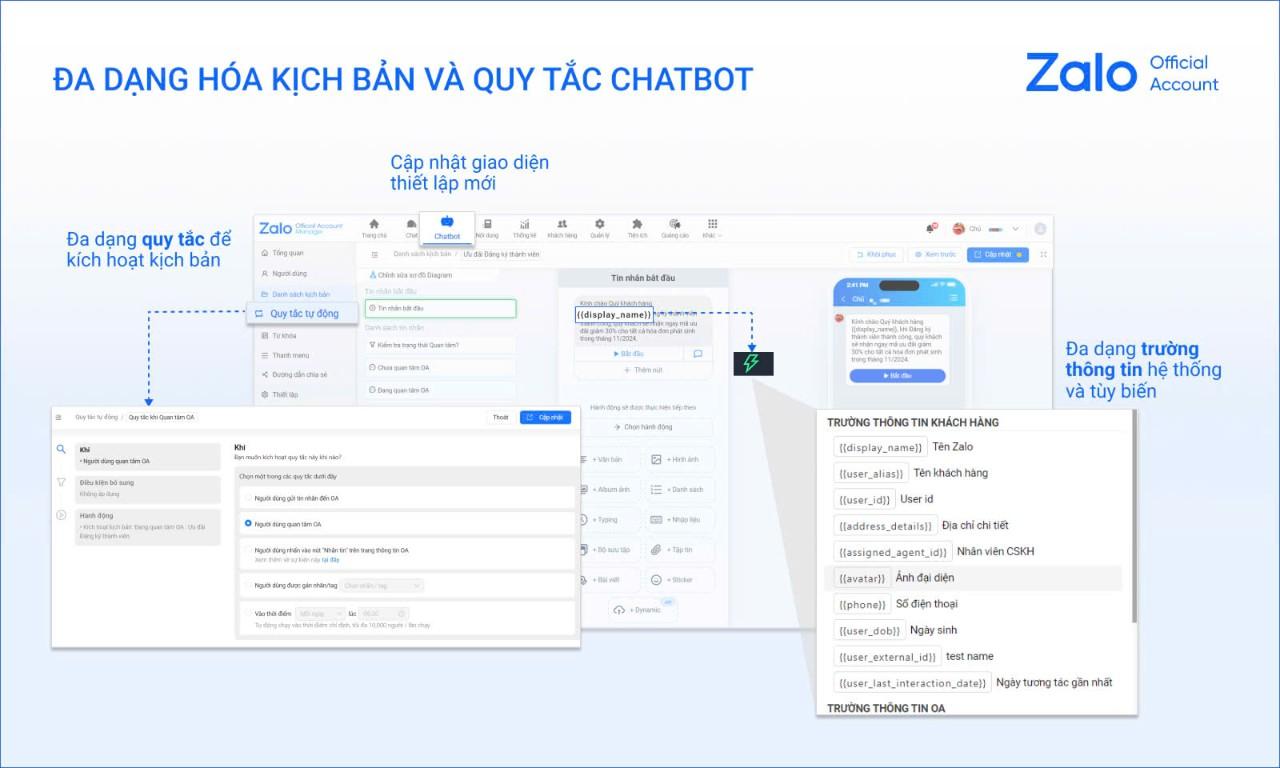Open the Thống kê statistics tab
The height and width of the screenshot is (768, 1280).
524,229
